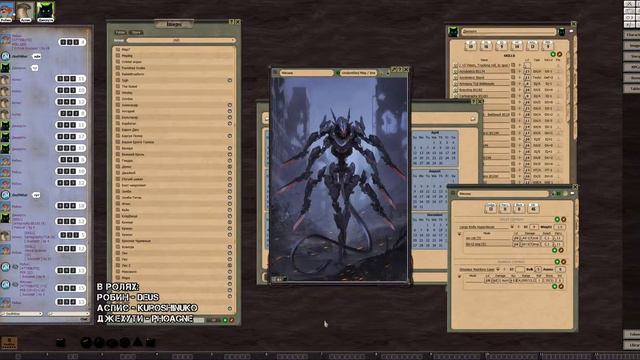Click orange edit button in Images window footer
Screen dimensions: 640x360
[232, 320]
